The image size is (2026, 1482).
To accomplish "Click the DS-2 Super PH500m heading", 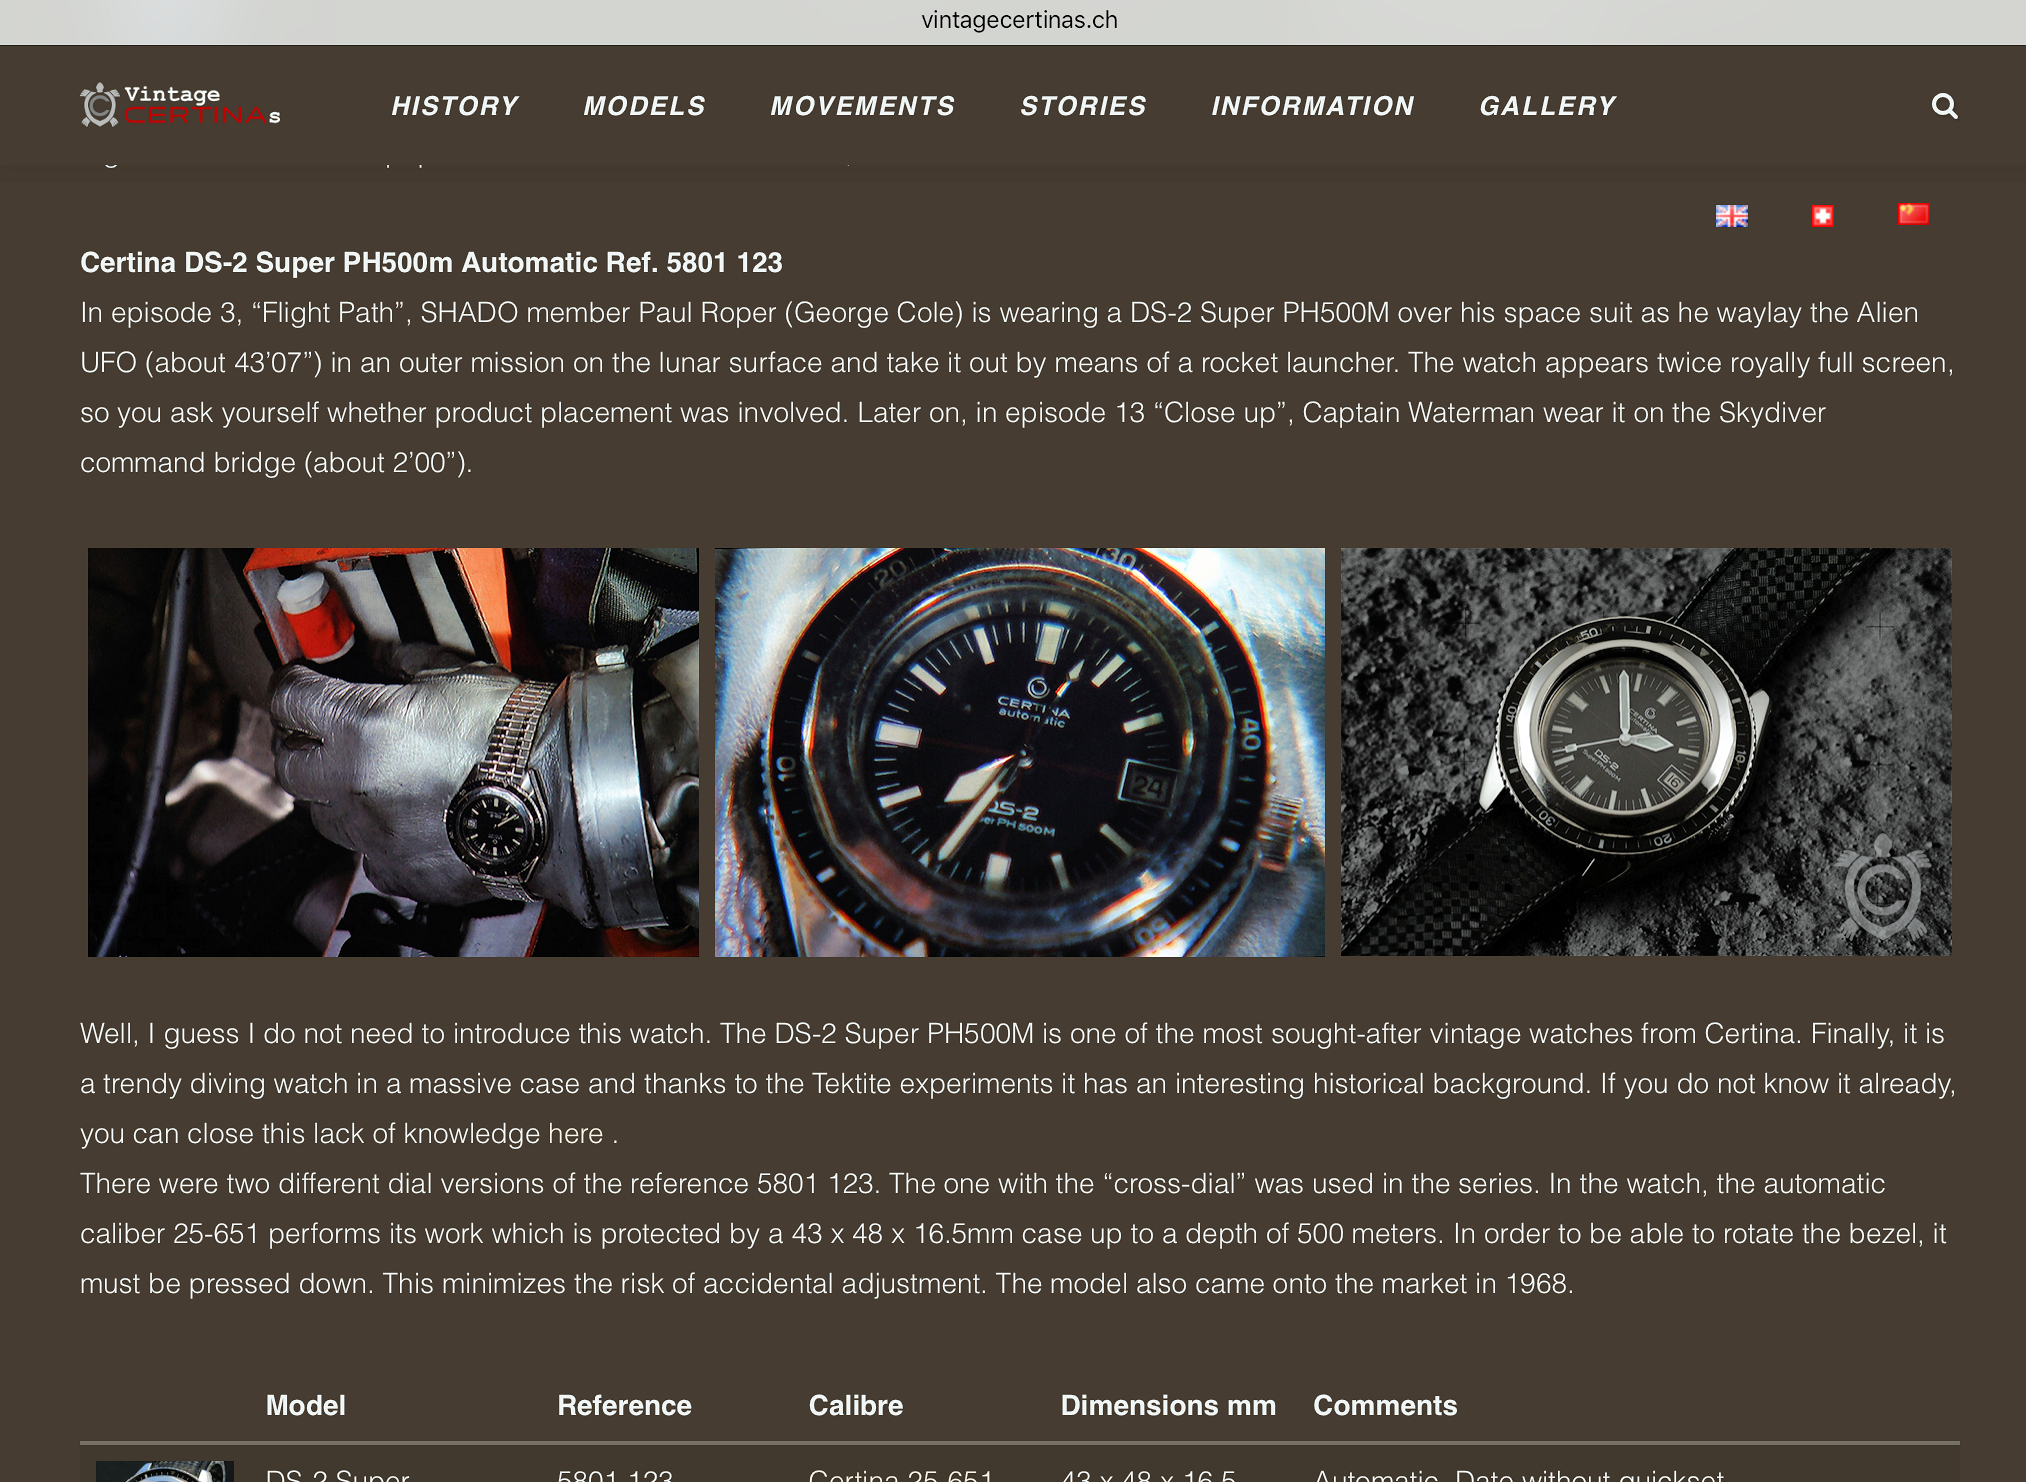I will (x=431, y=263).
